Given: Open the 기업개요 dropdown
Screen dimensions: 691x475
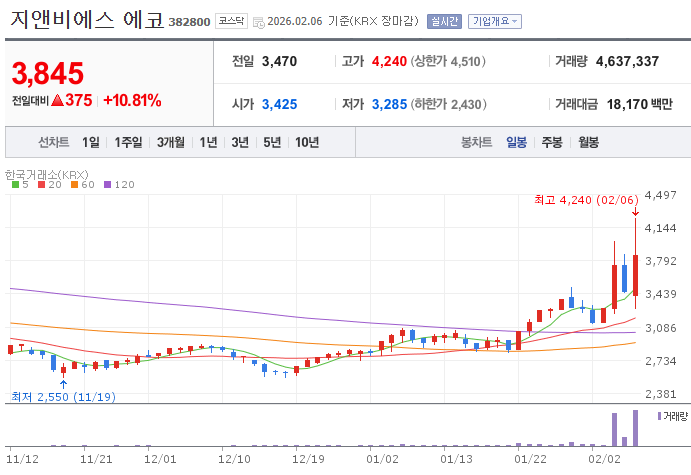Looking at the screenshot, I should [x=495, y=21].
